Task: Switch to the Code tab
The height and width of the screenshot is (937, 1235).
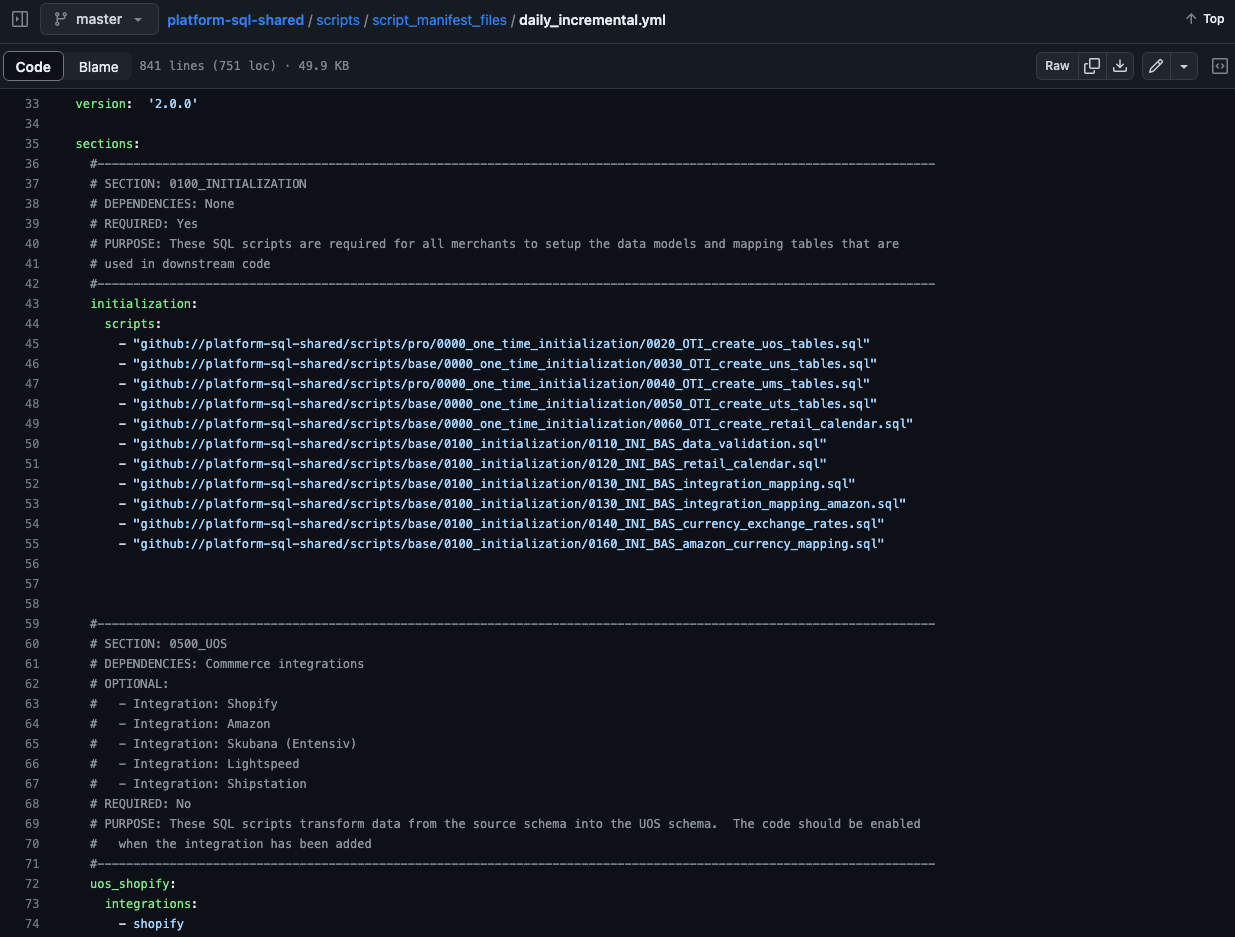Action: pos(33,67)
